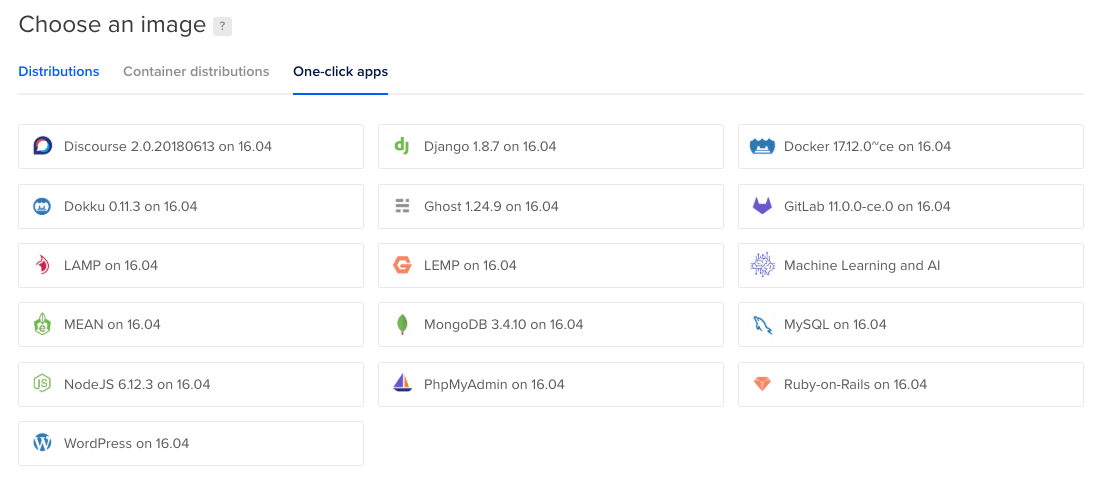The width and height of the screenshot is (1110, 497).
Task: Click the GitLab fox logo icon
Action: tap(763, 206)
